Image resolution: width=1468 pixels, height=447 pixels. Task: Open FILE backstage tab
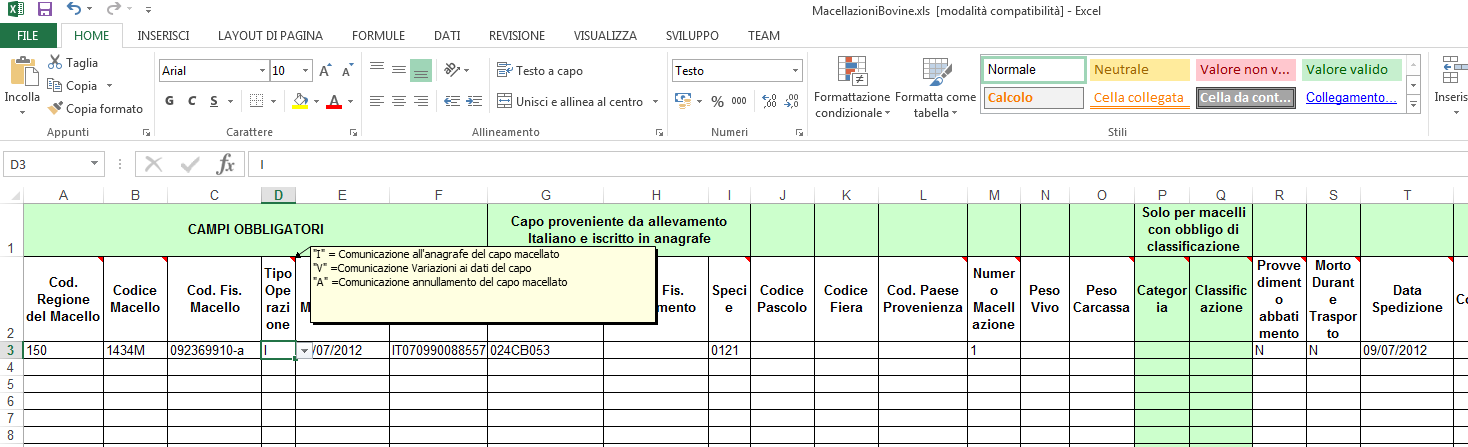[x=29, y=35]
